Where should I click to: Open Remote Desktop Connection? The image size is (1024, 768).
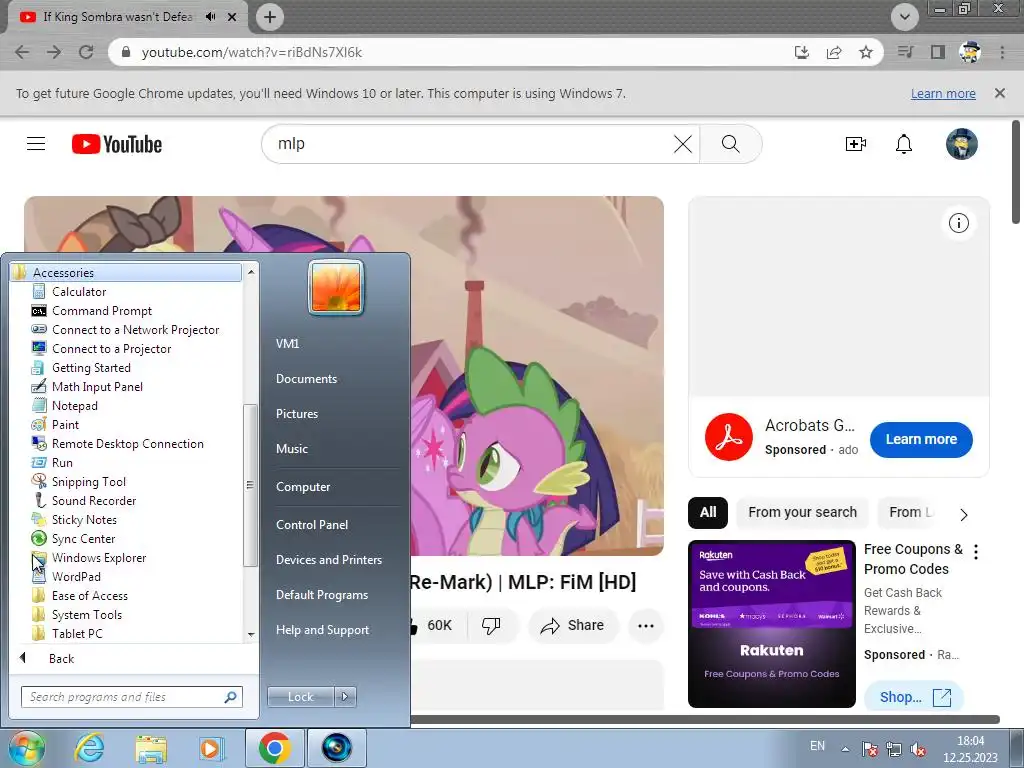(127, 443)
